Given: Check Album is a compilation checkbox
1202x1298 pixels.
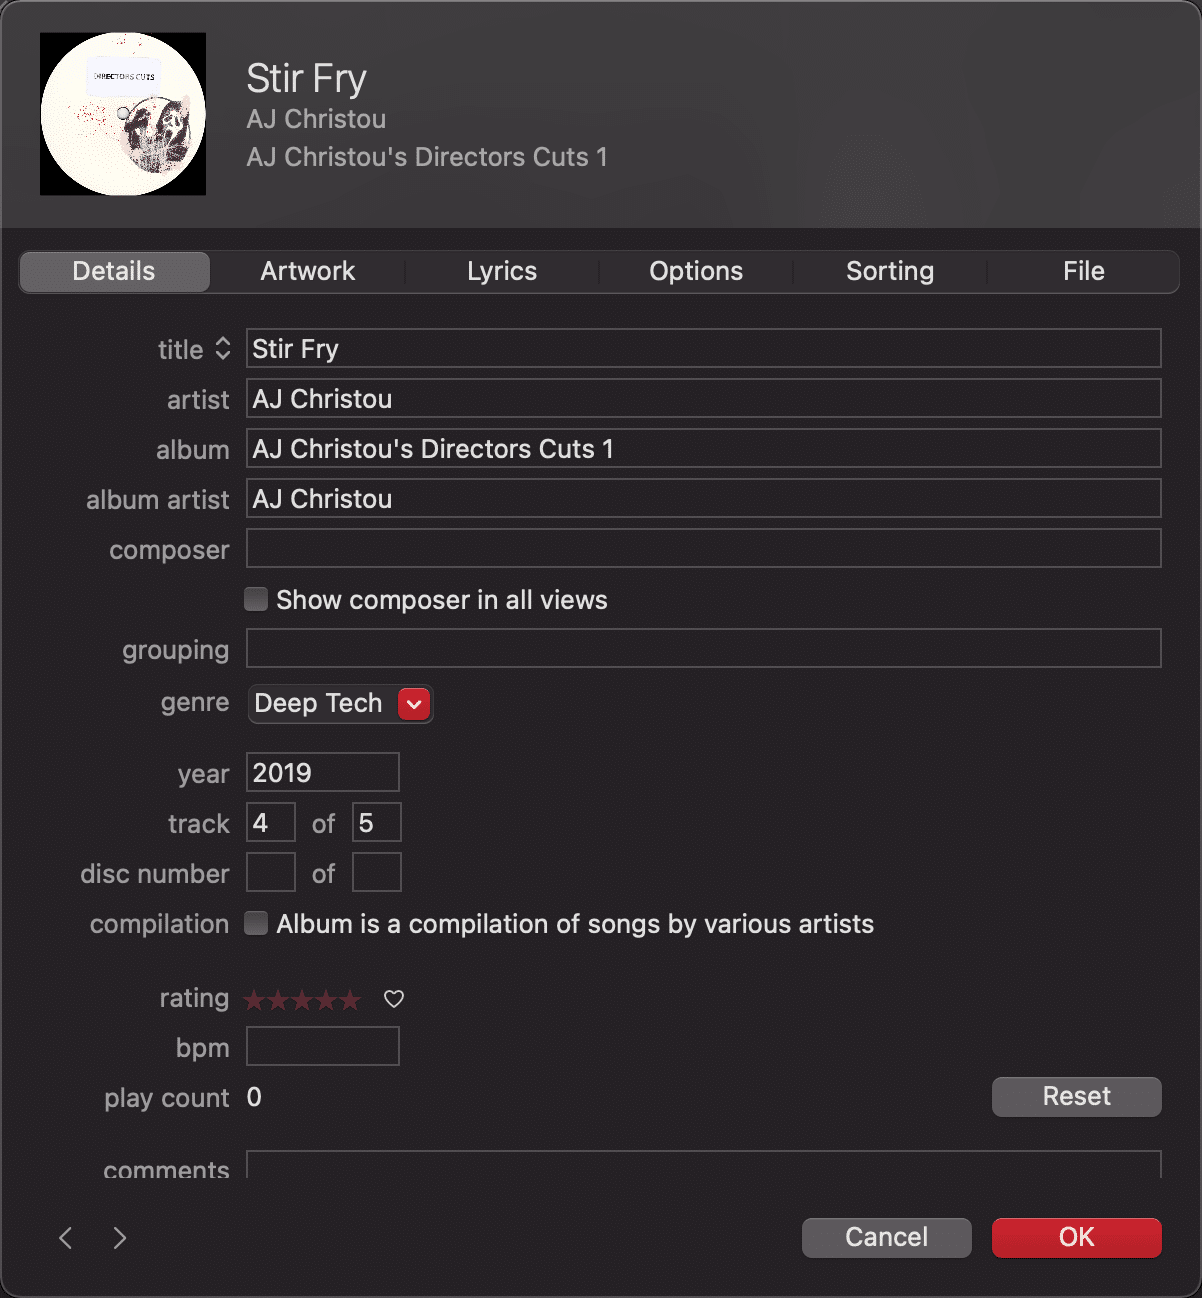Looking at the screenshot, I should [x=257, y=923].
